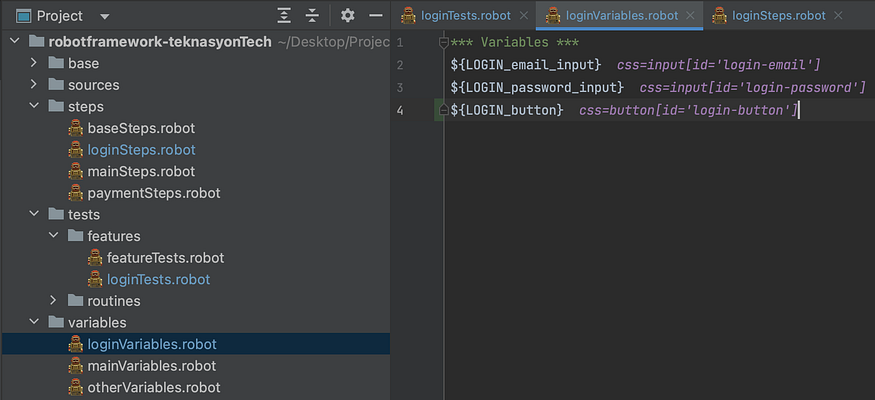Open the Project view dropdown
The height and width of the screenshot is (400, 875).
pyautogui.click(x=104, y=16)
